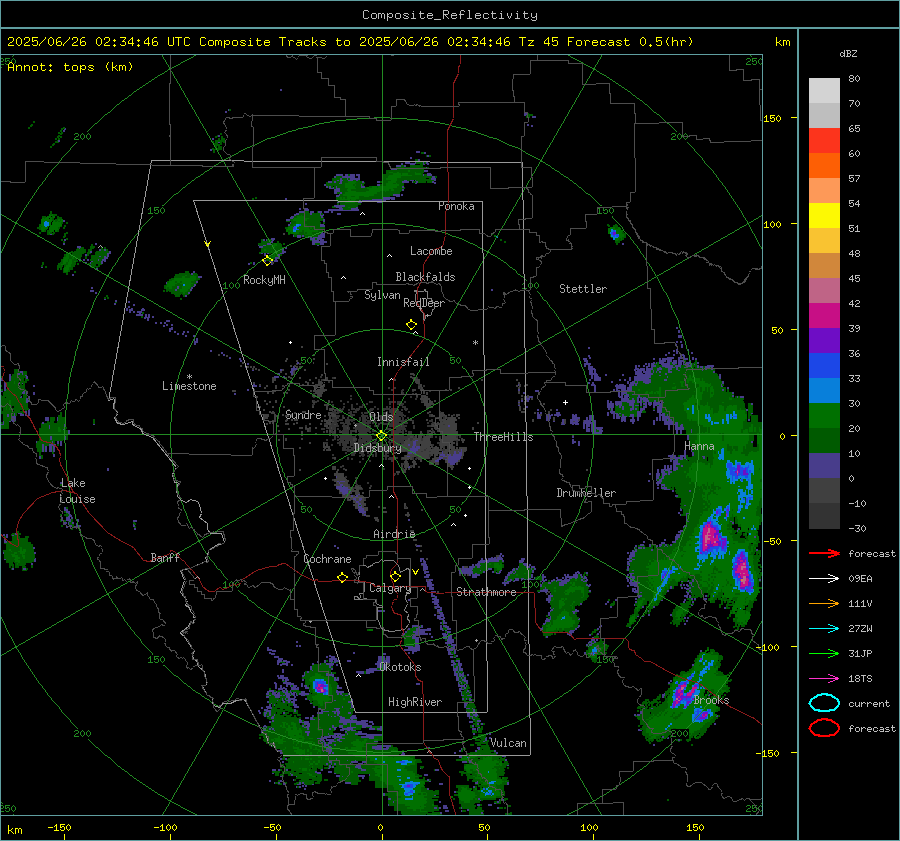The width and height of the screenshot is (900, 841).
Task: Click the white 09EA arrow icon
Action: (824, 578)
